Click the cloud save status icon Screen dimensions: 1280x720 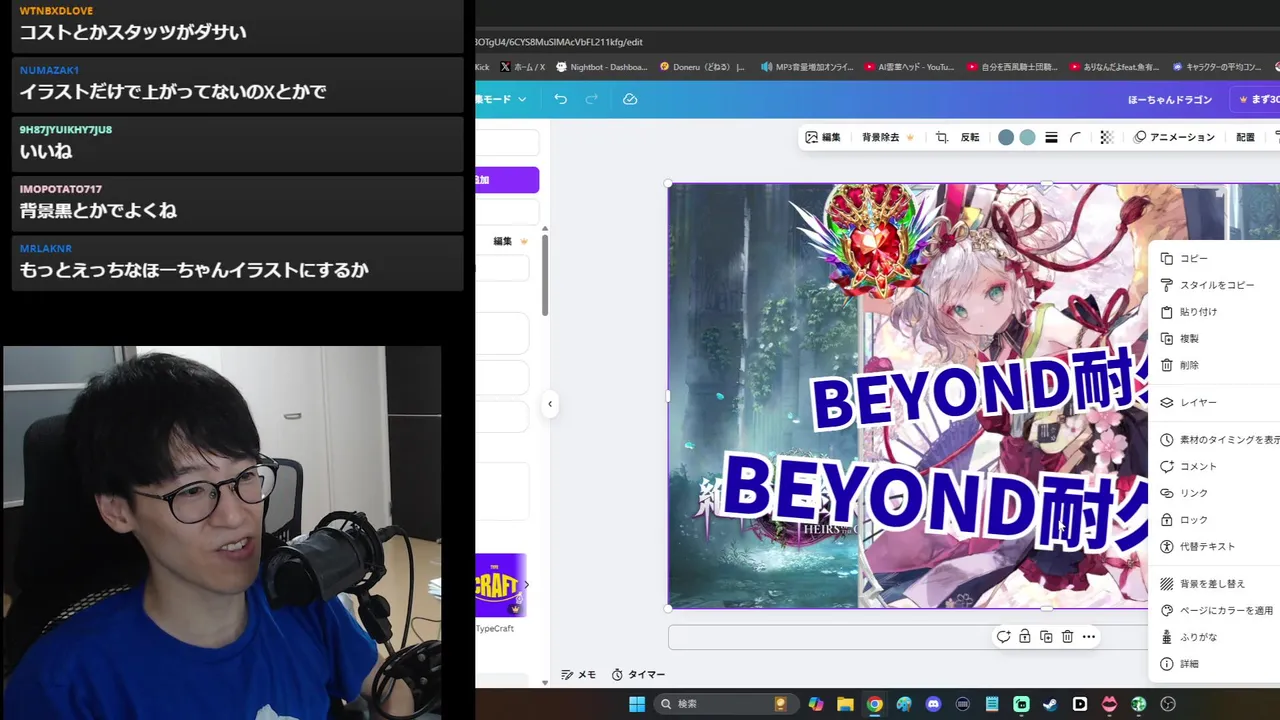click(630, 99)
